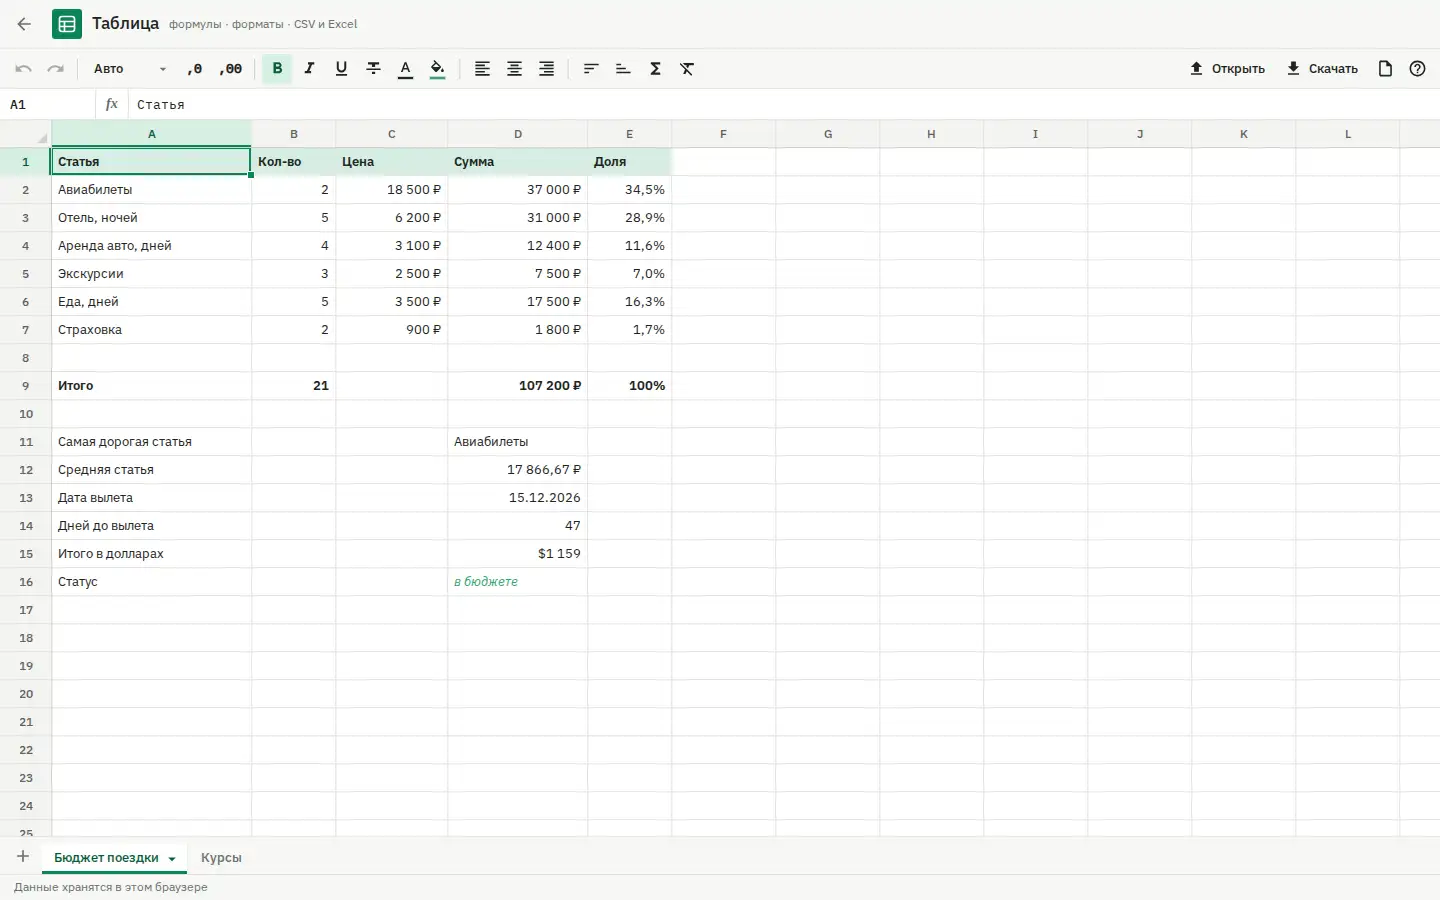Click the back arrow icon
Image resolution: width=1440 pixels, height=900 pixels.
[24, 24]
